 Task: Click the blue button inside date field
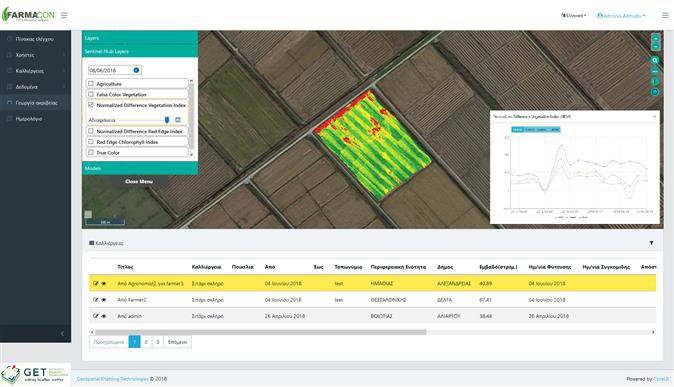click(136, 70)
